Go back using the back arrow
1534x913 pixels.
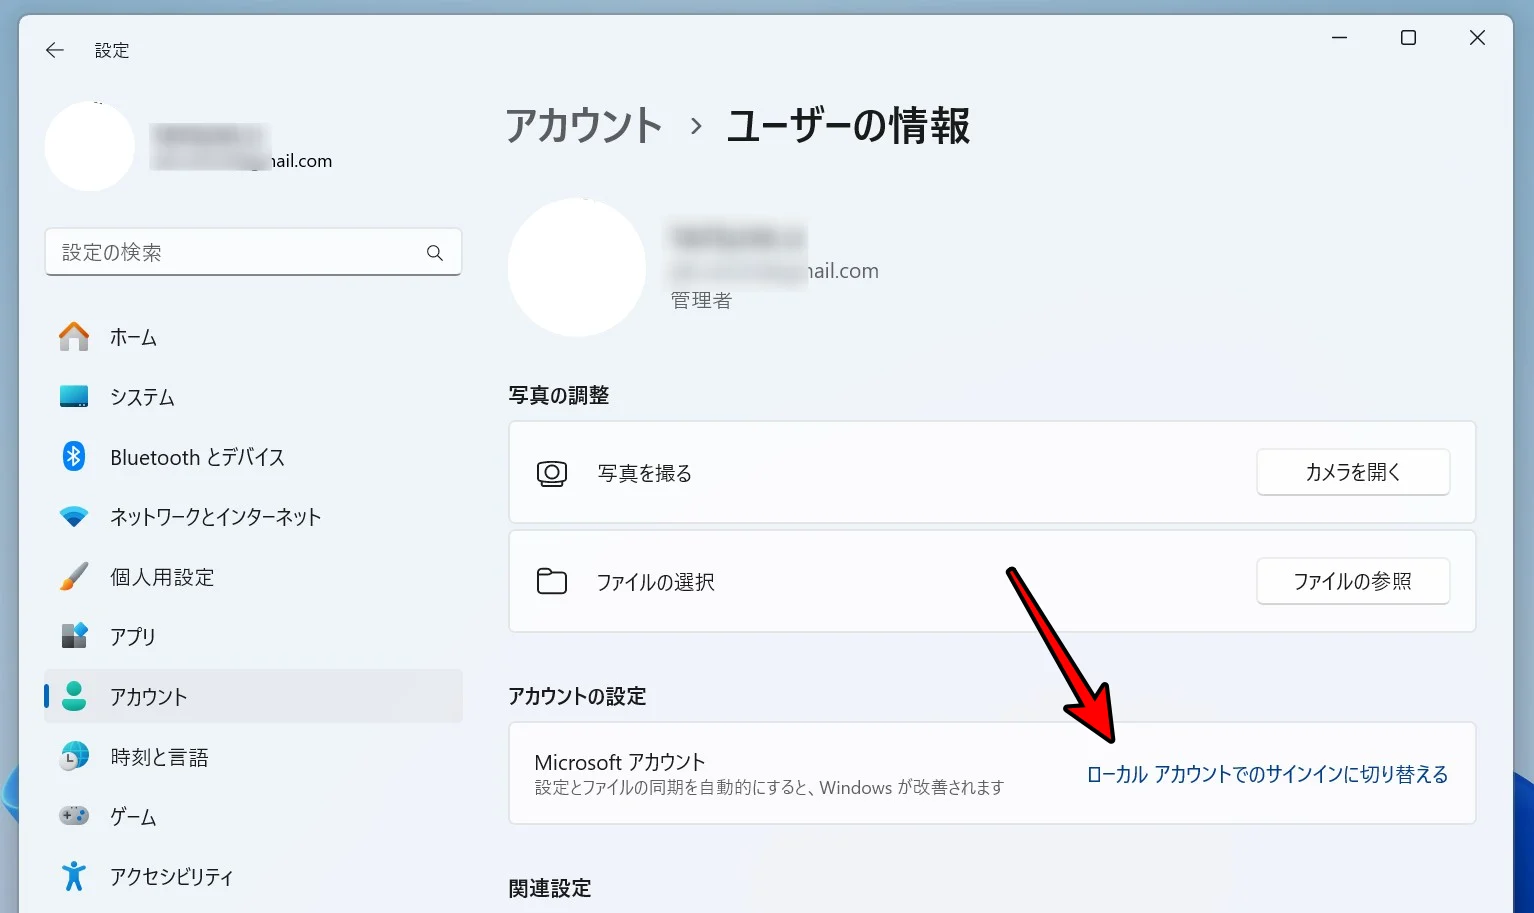tap(54, 49)
